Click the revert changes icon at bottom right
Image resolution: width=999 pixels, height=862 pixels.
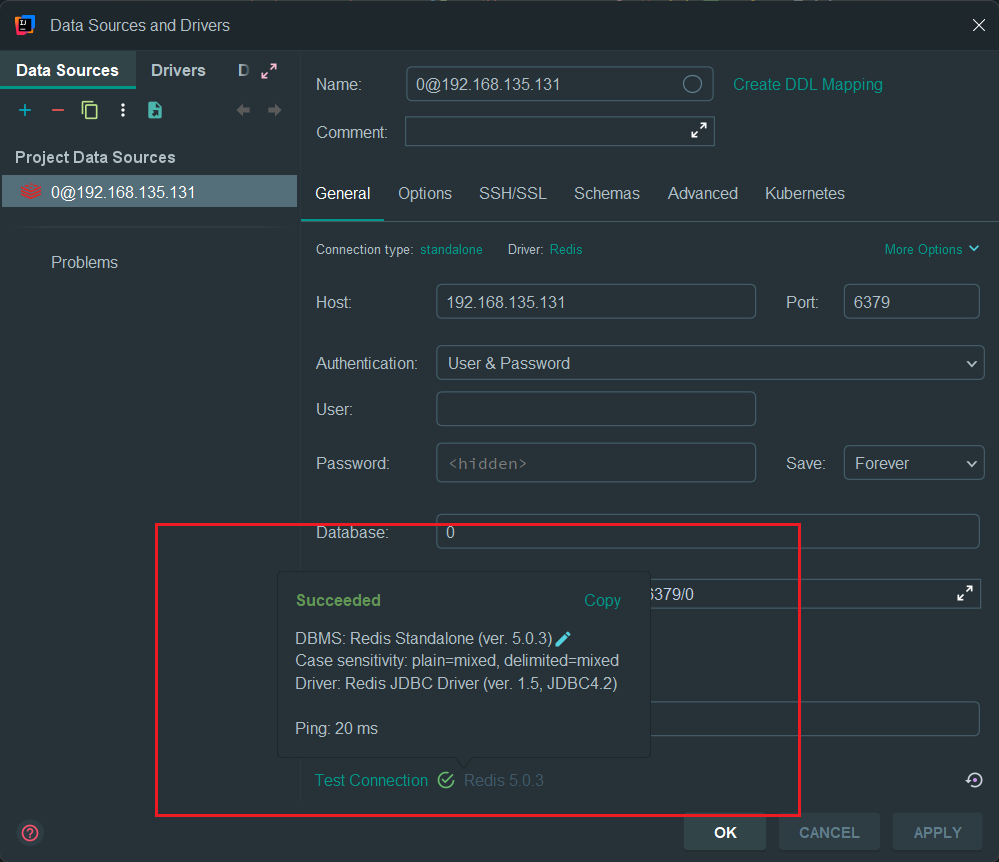[x=974, y=780]
